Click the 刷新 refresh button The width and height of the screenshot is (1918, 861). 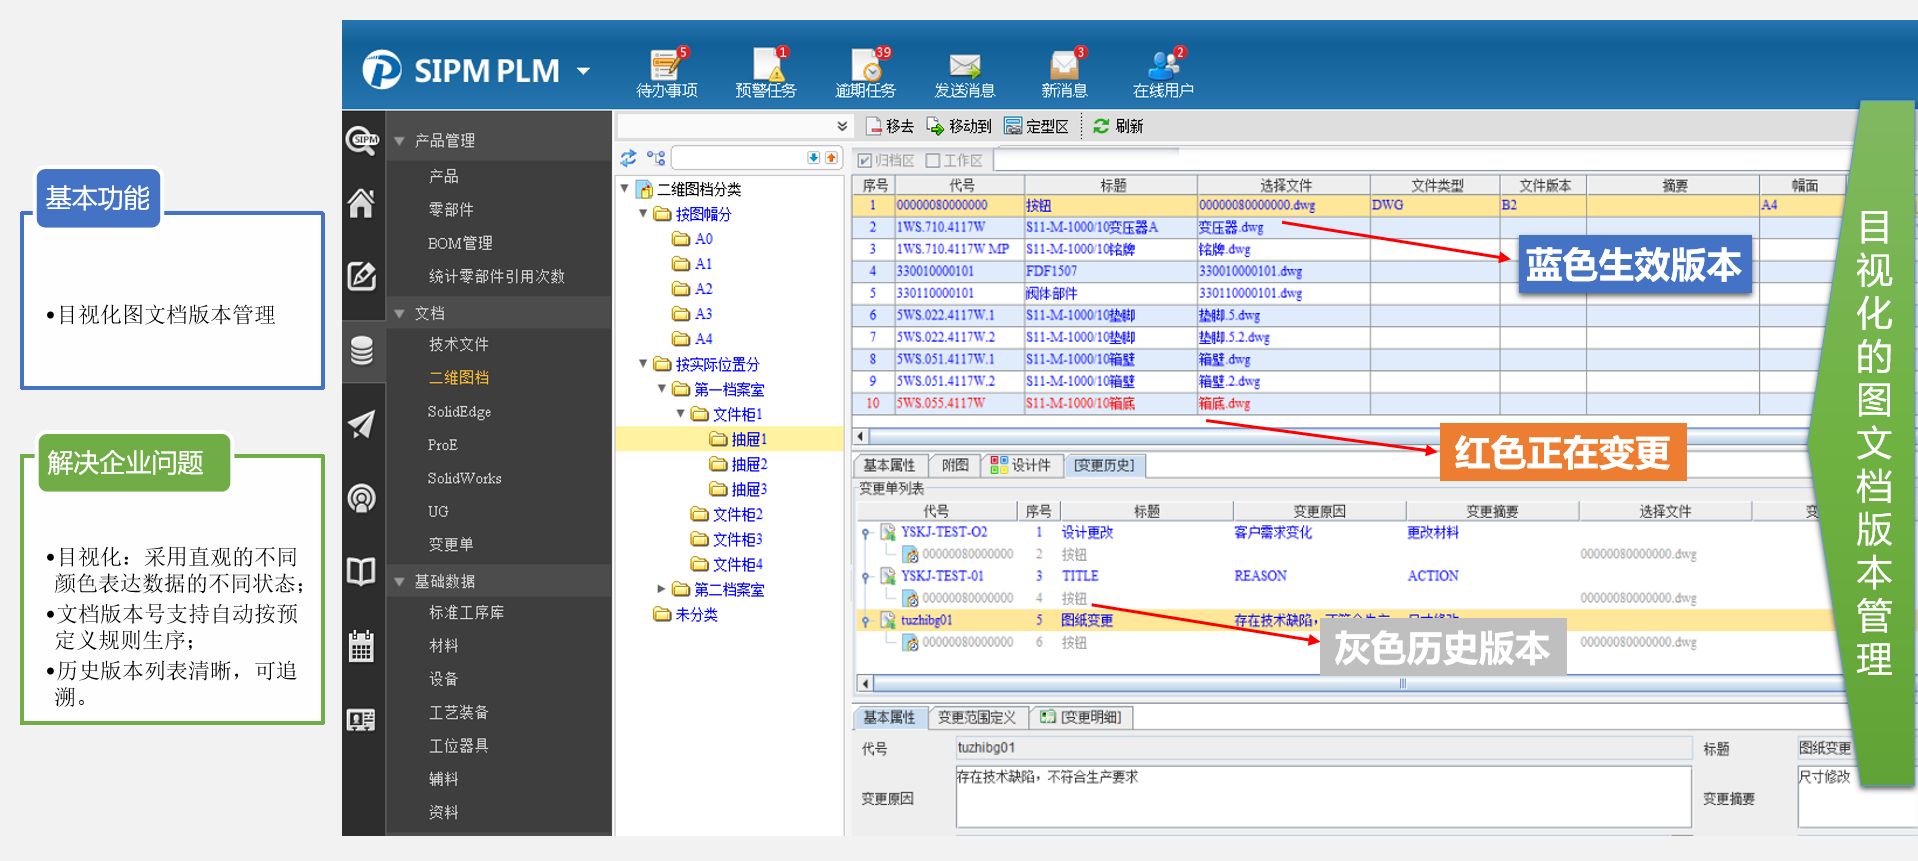[1118, 126]
